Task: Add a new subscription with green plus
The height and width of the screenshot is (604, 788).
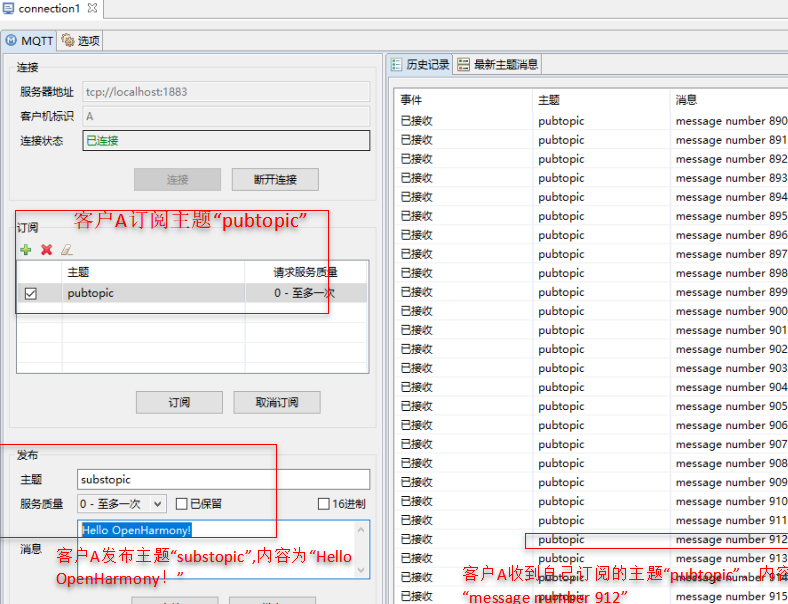Action: 26,249
